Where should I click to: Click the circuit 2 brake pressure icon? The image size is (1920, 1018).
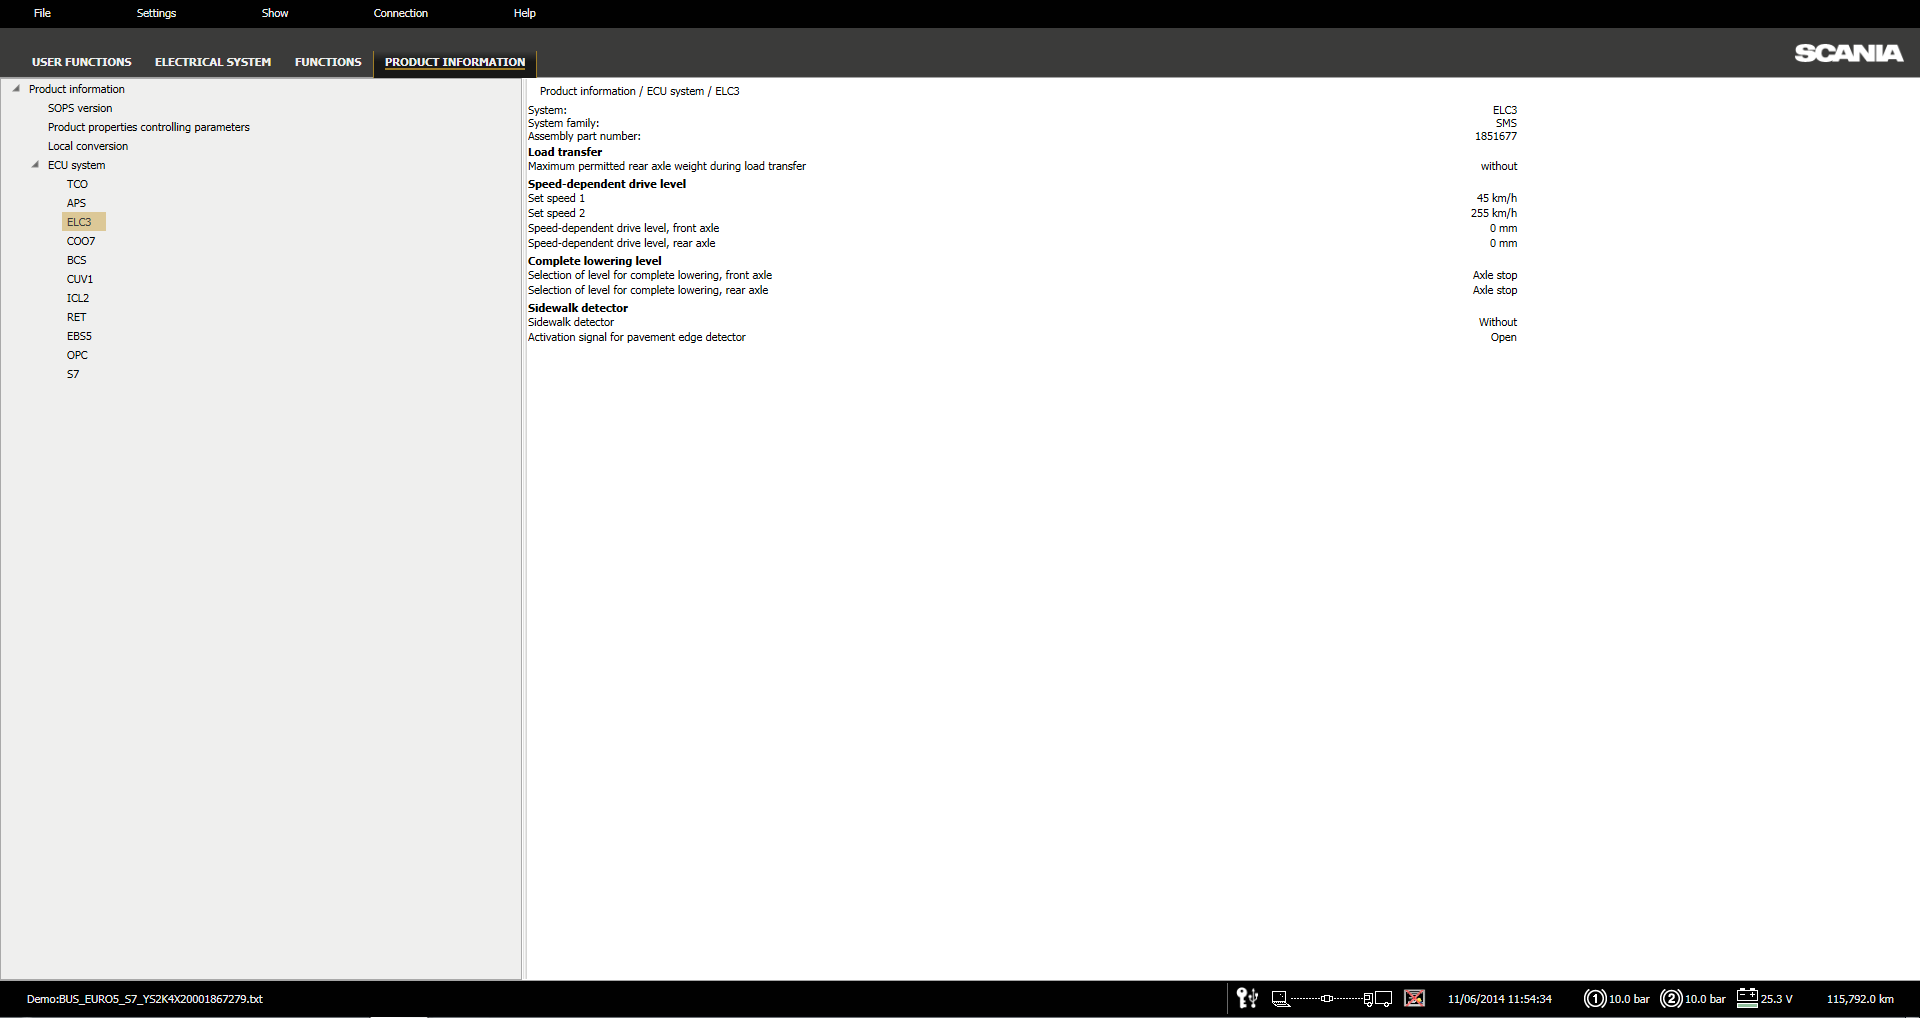1670,998
